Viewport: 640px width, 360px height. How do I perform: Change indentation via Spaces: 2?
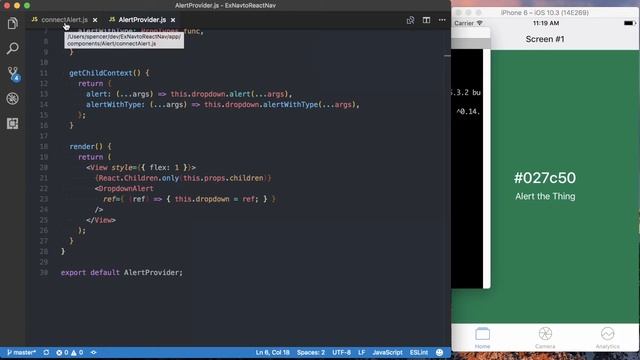coord(311,353)
